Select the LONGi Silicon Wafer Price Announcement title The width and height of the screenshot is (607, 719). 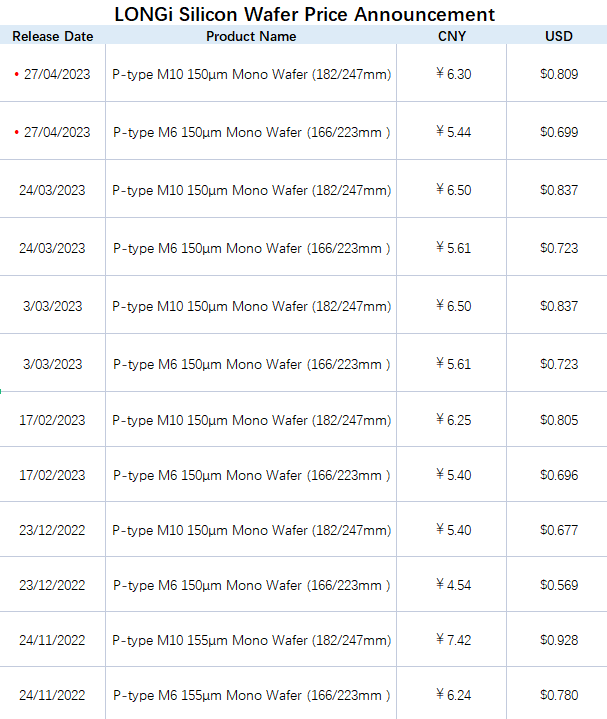tap(304, 14)
